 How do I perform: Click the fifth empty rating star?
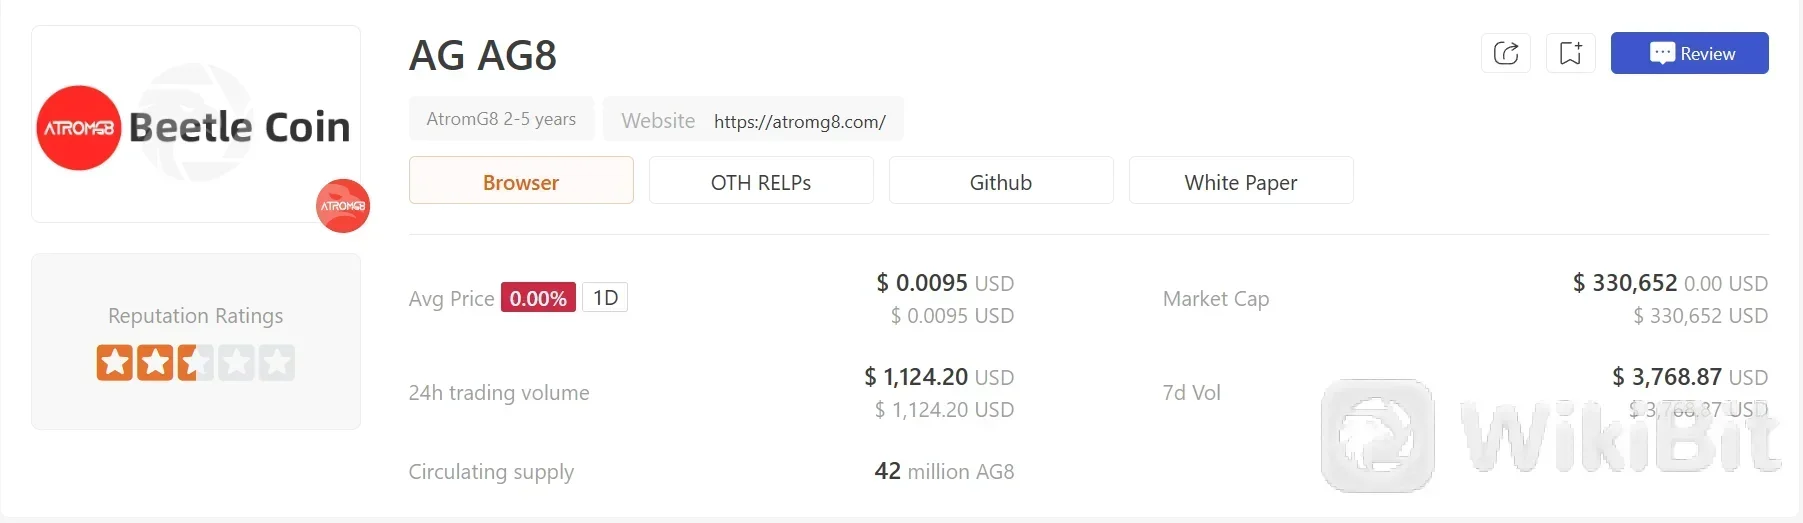pyautogui.click(x=277, y=362)
